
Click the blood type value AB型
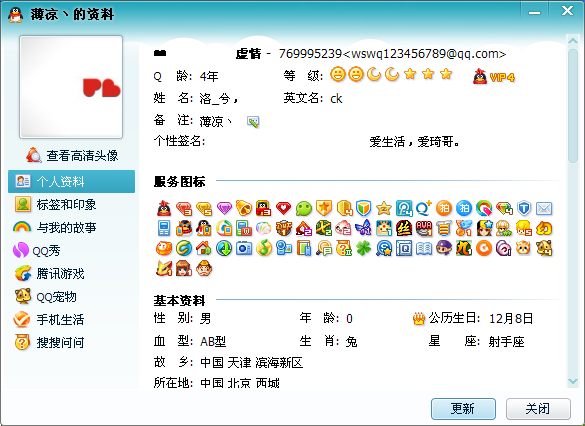(x=213, y=341)
